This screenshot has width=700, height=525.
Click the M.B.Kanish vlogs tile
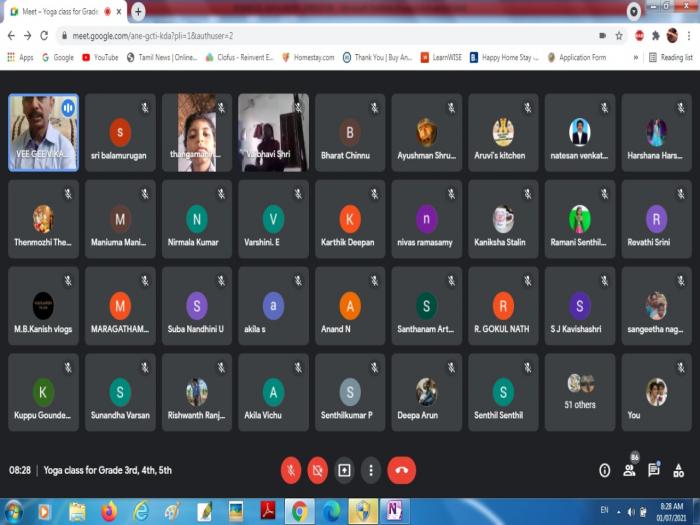tap(43, 306)
